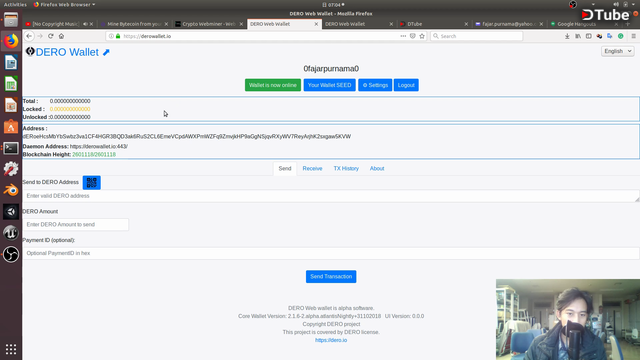Click the Wallet is now online button
The width and height of the screenshot is (640, 360).
click(x=273, y=85)
